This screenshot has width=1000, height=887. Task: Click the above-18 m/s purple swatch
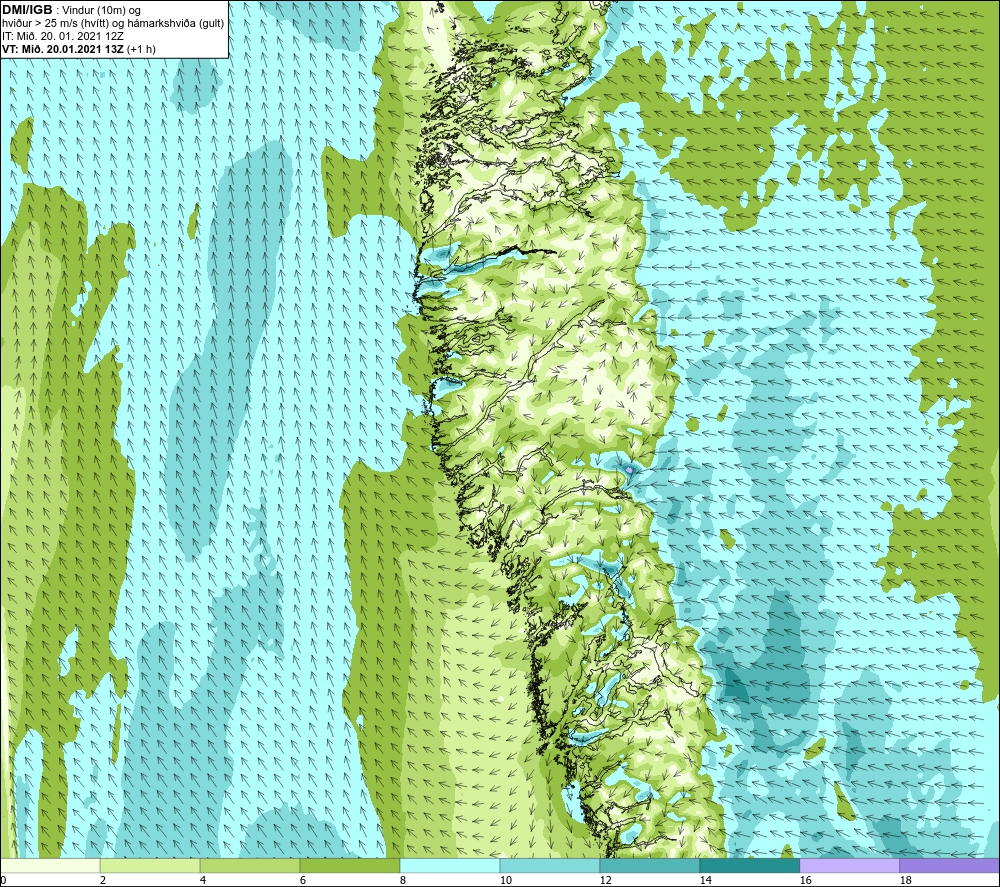950,865
